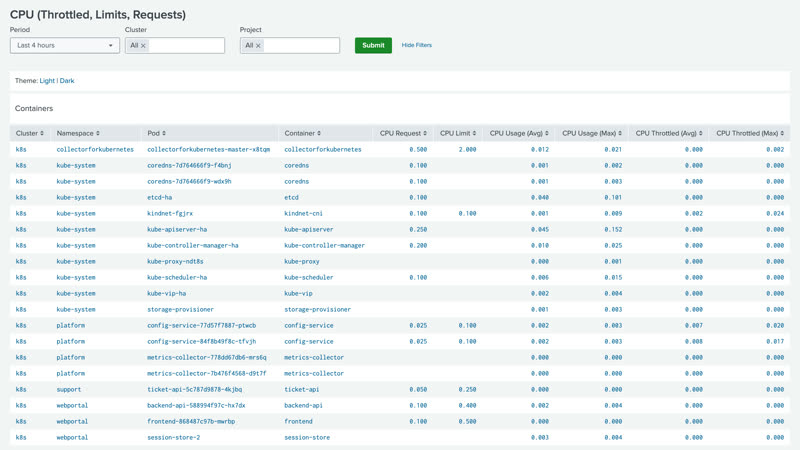
Task: Open pod session-store-2
Action: point(173,437)
